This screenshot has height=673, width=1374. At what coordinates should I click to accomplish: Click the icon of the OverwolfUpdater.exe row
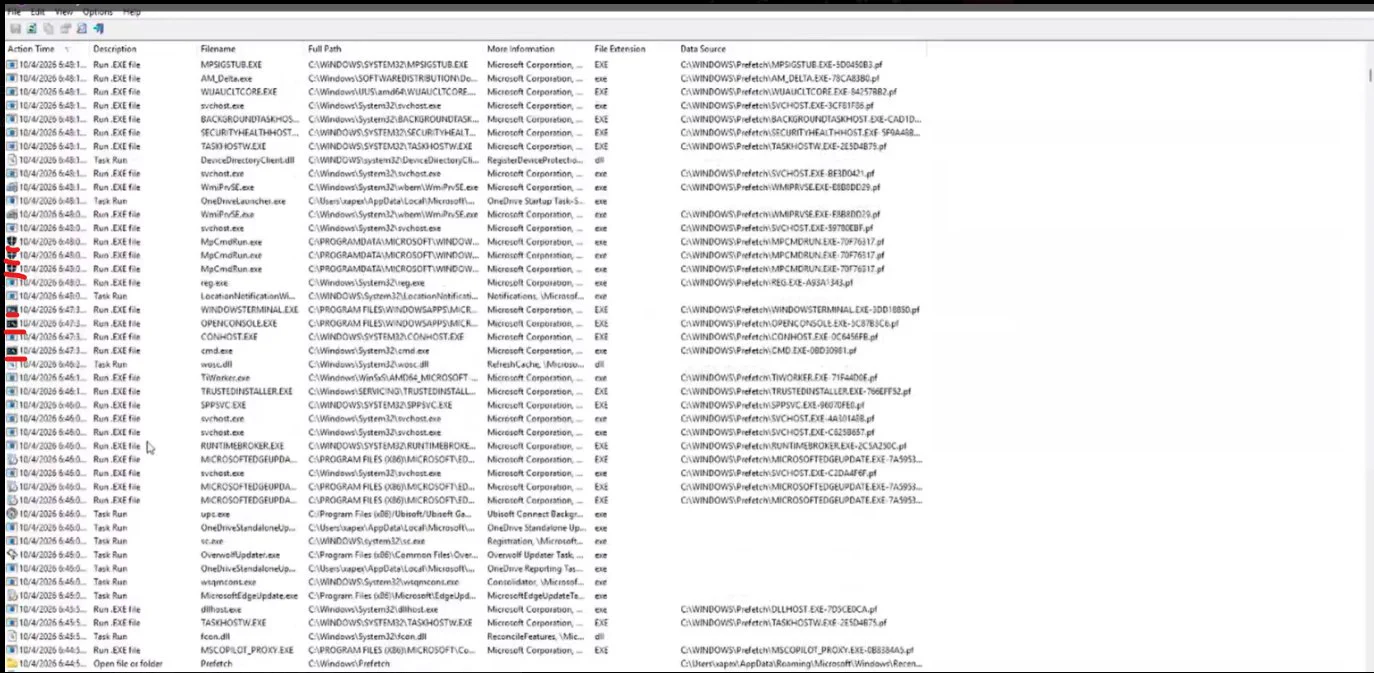(11, 554)
